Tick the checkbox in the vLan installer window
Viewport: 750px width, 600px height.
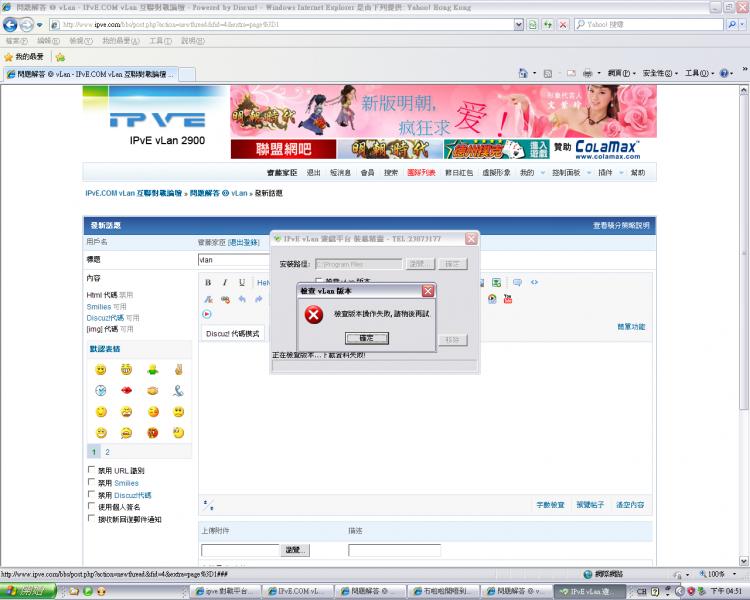tap(319, 280)
